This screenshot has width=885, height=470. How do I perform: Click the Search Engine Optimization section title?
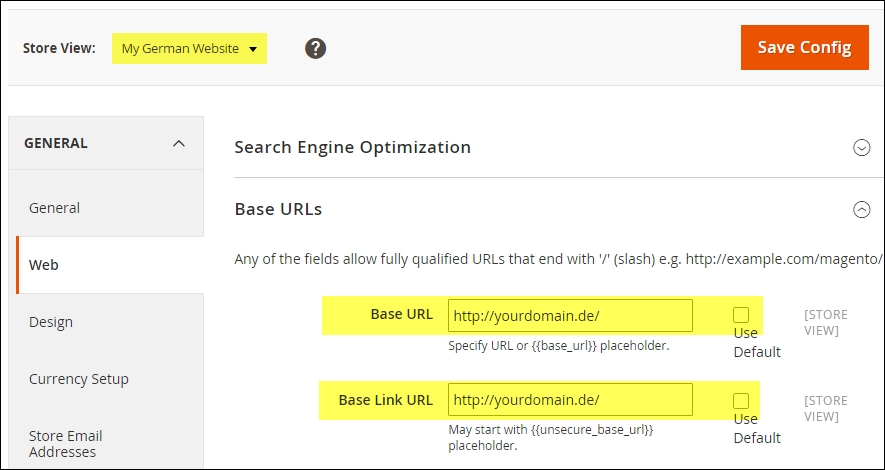[352, 148]
